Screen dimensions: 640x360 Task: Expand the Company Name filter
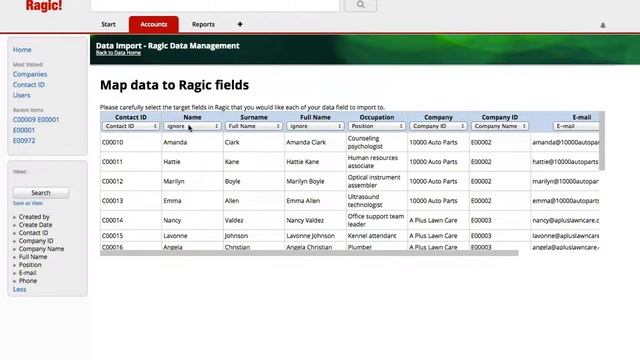point(41,249)
